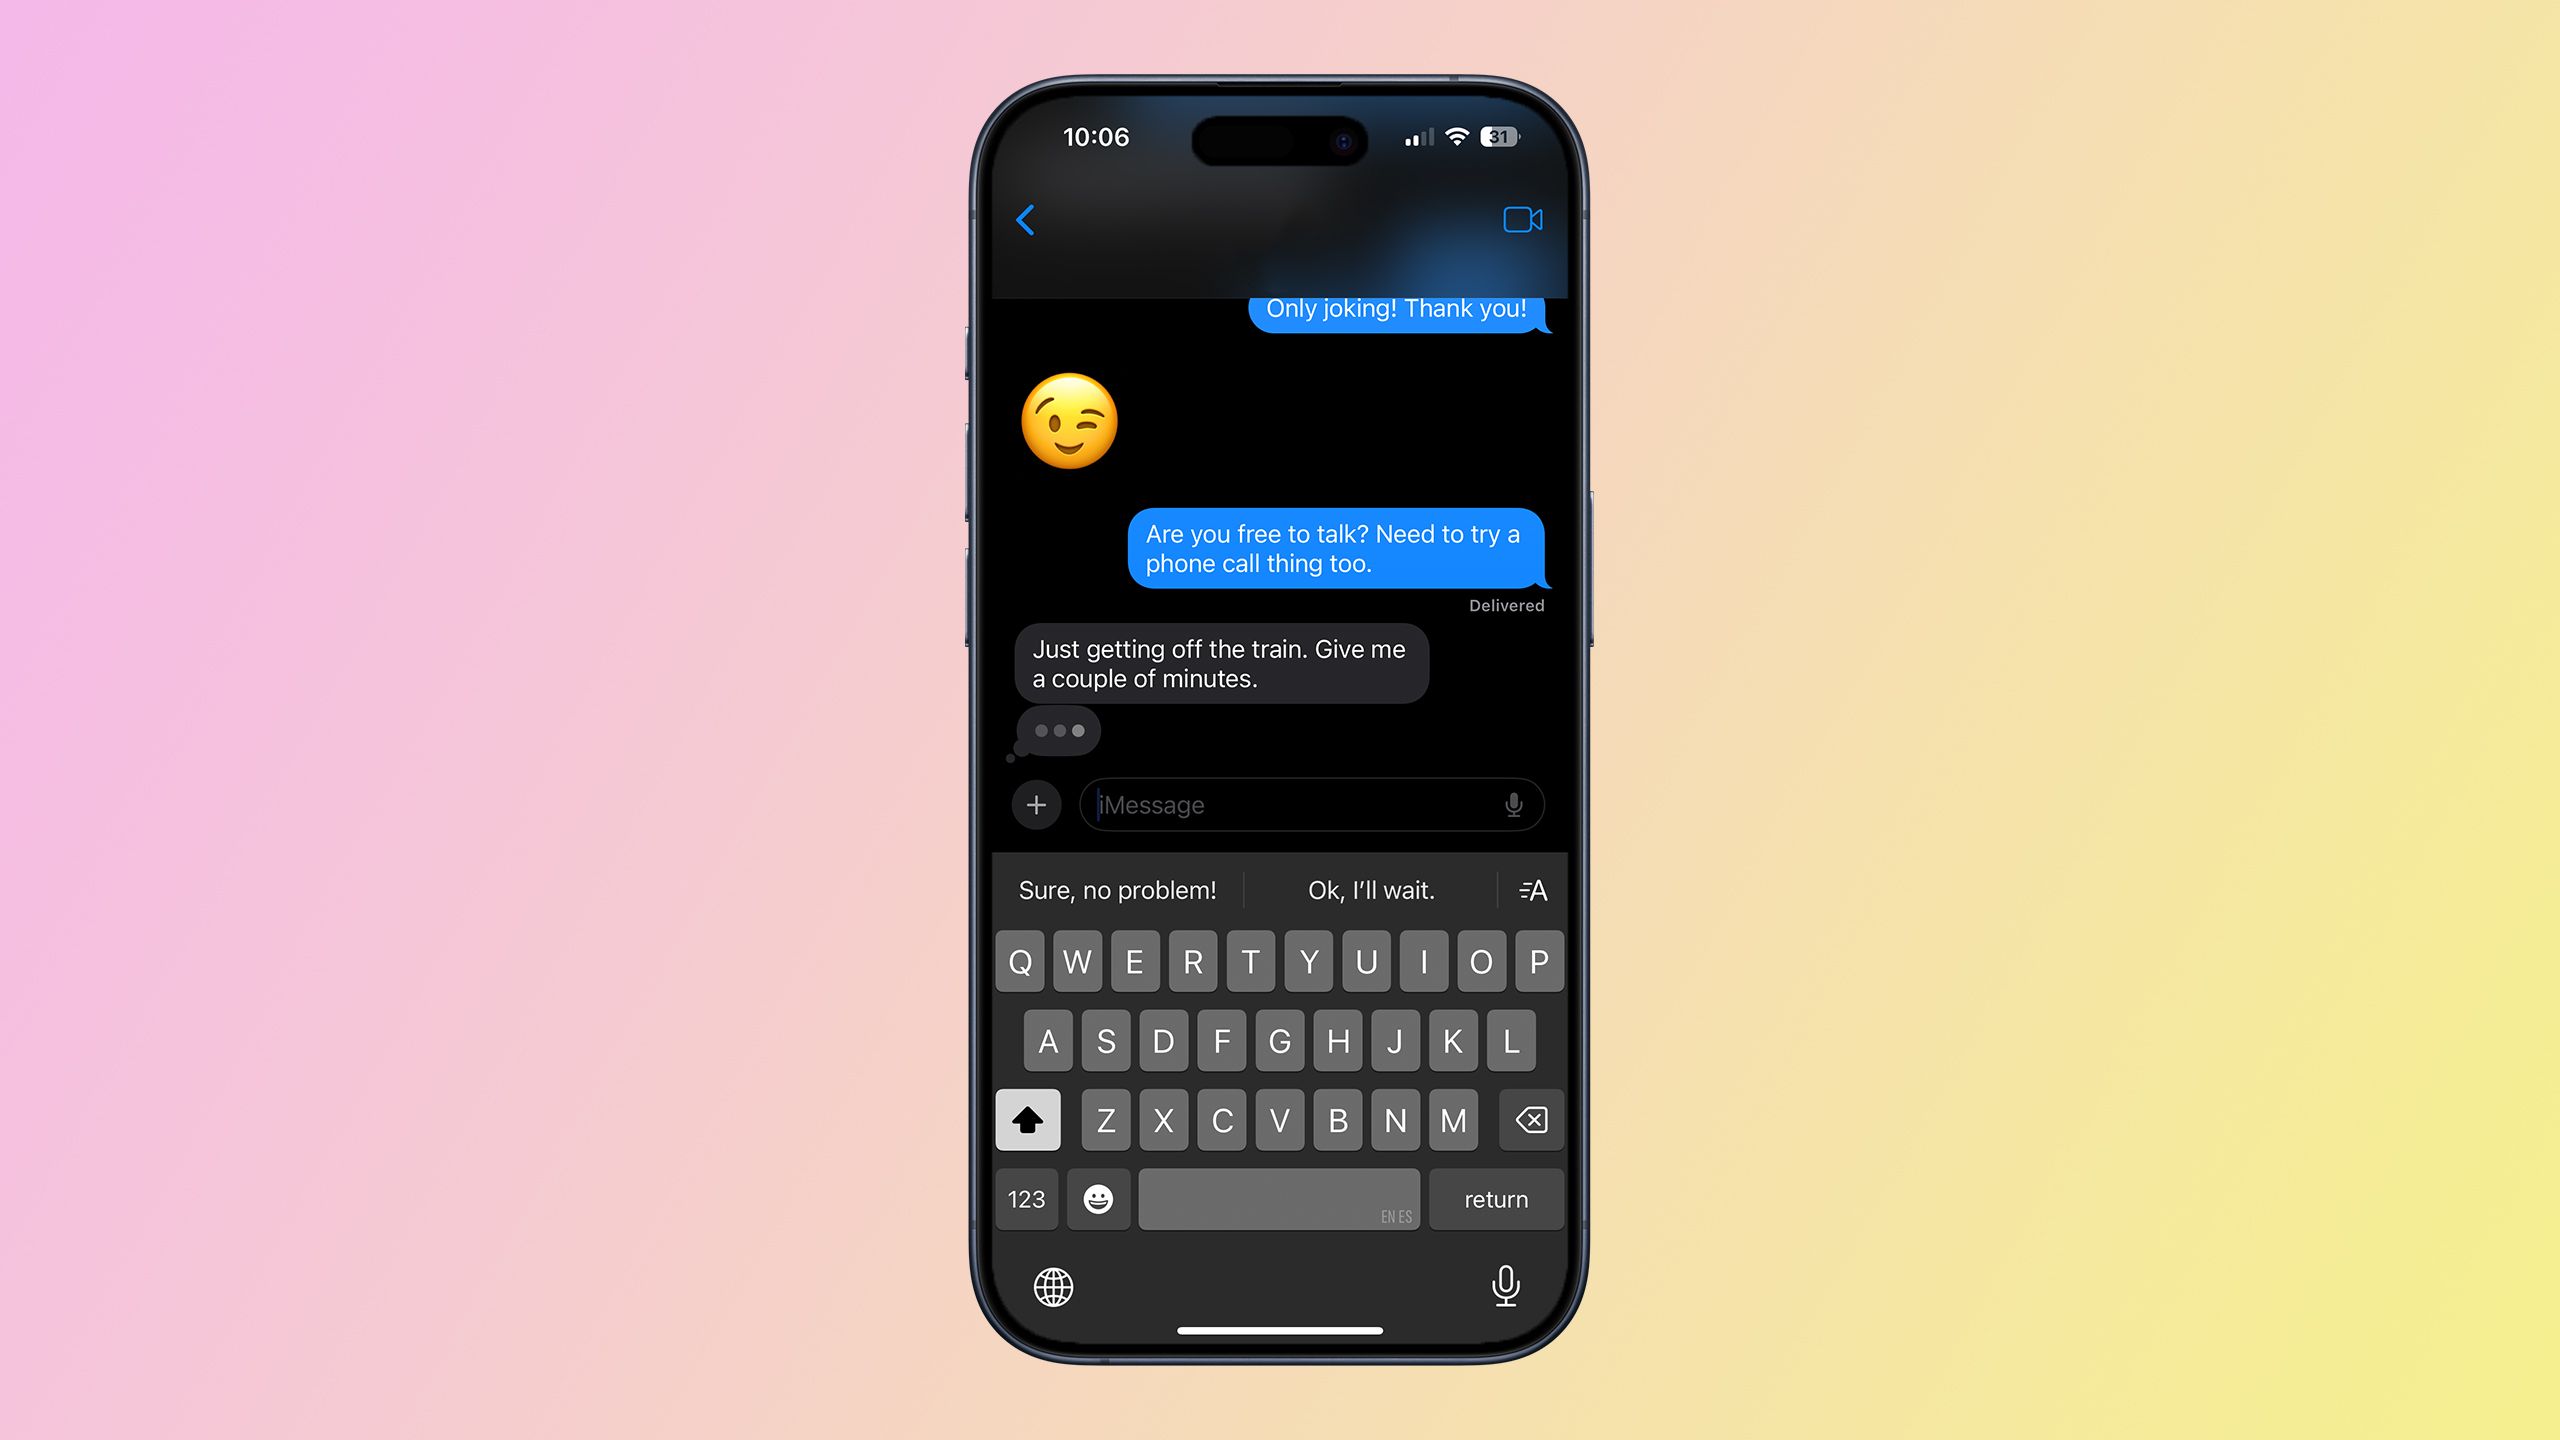Tap the back arrow icon
Image resolution: width=2560 pixels, height=1440 pixels.
coord(1027,218)
